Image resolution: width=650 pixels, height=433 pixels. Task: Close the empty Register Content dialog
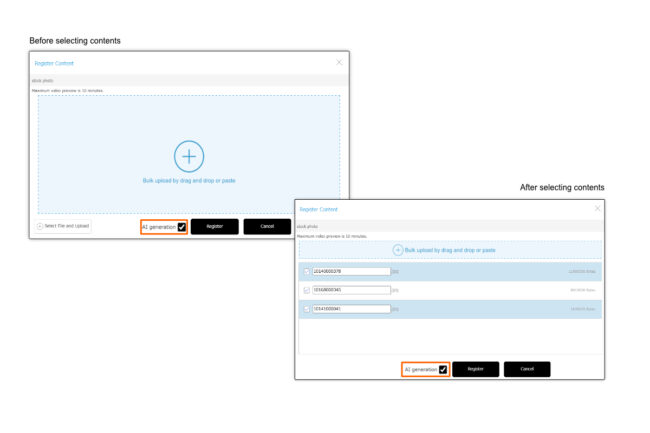pos(339,62)
